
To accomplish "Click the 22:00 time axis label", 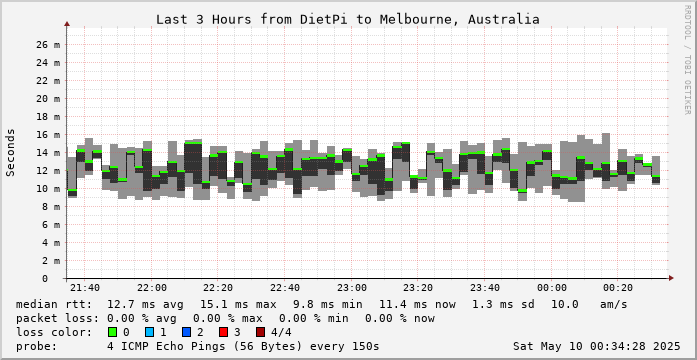I will pos(152,288).
